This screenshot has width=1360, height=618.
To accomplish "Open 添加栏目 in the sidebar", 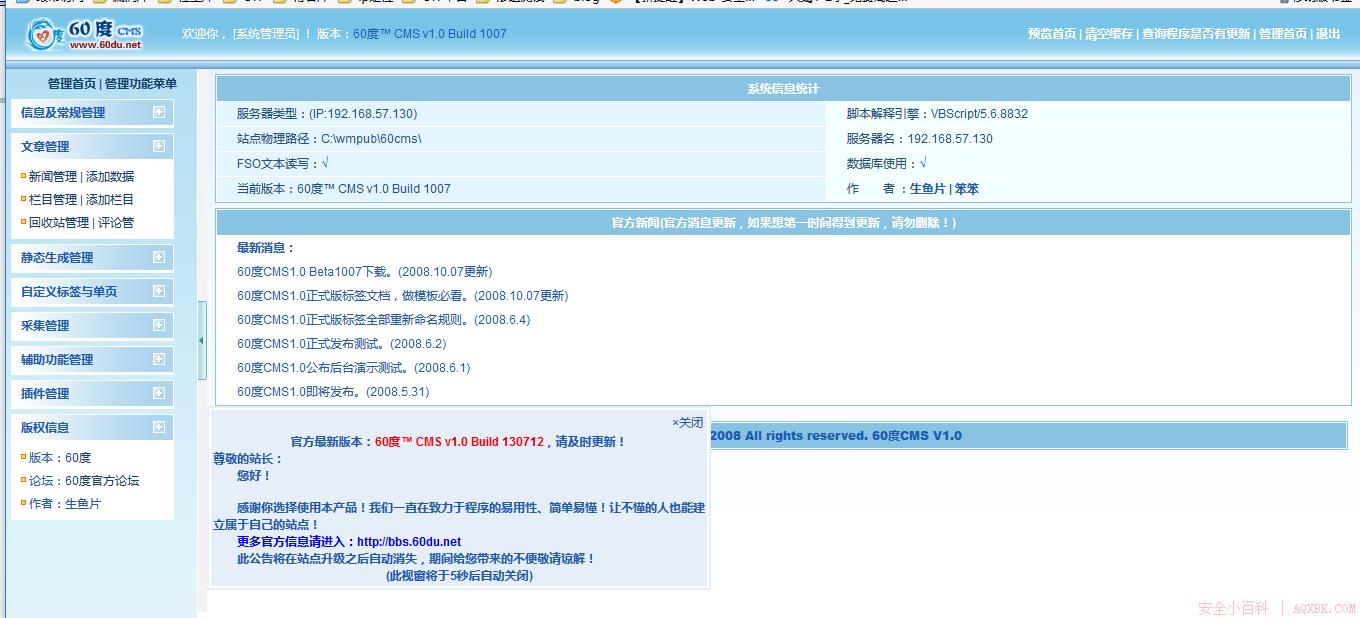I will (x=110, y=200).
